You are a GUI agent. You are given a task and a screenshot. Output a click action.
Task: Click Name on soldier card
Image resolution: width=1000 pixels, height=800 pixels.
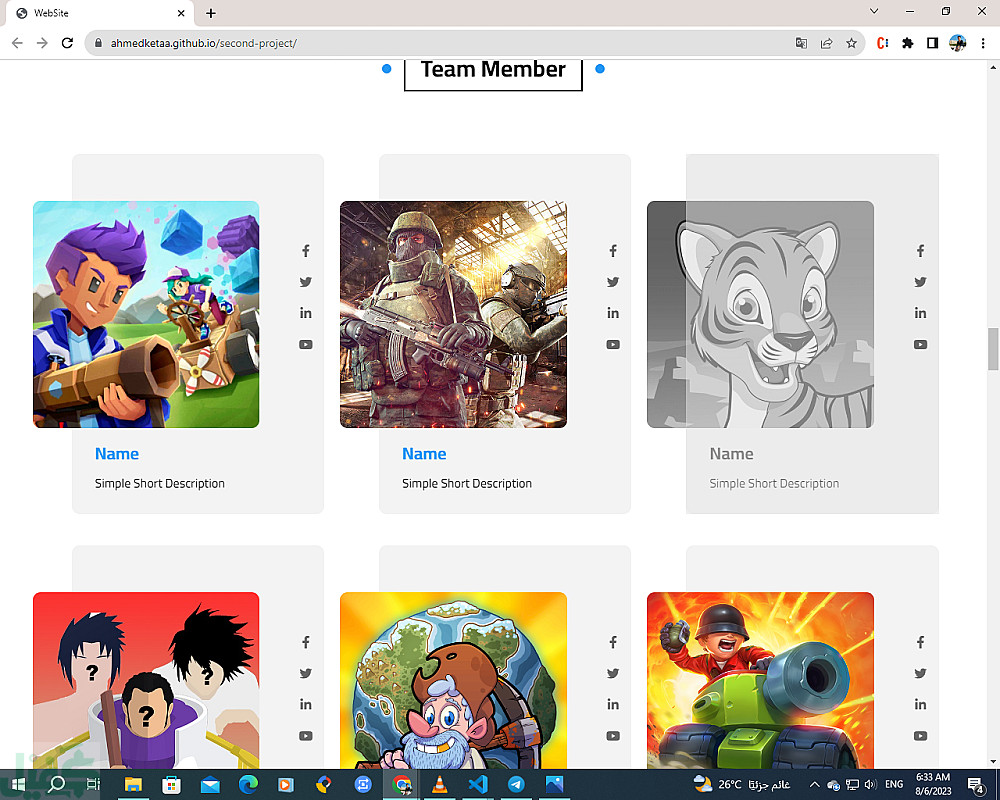pyautogui.click(x=424, y=454)
